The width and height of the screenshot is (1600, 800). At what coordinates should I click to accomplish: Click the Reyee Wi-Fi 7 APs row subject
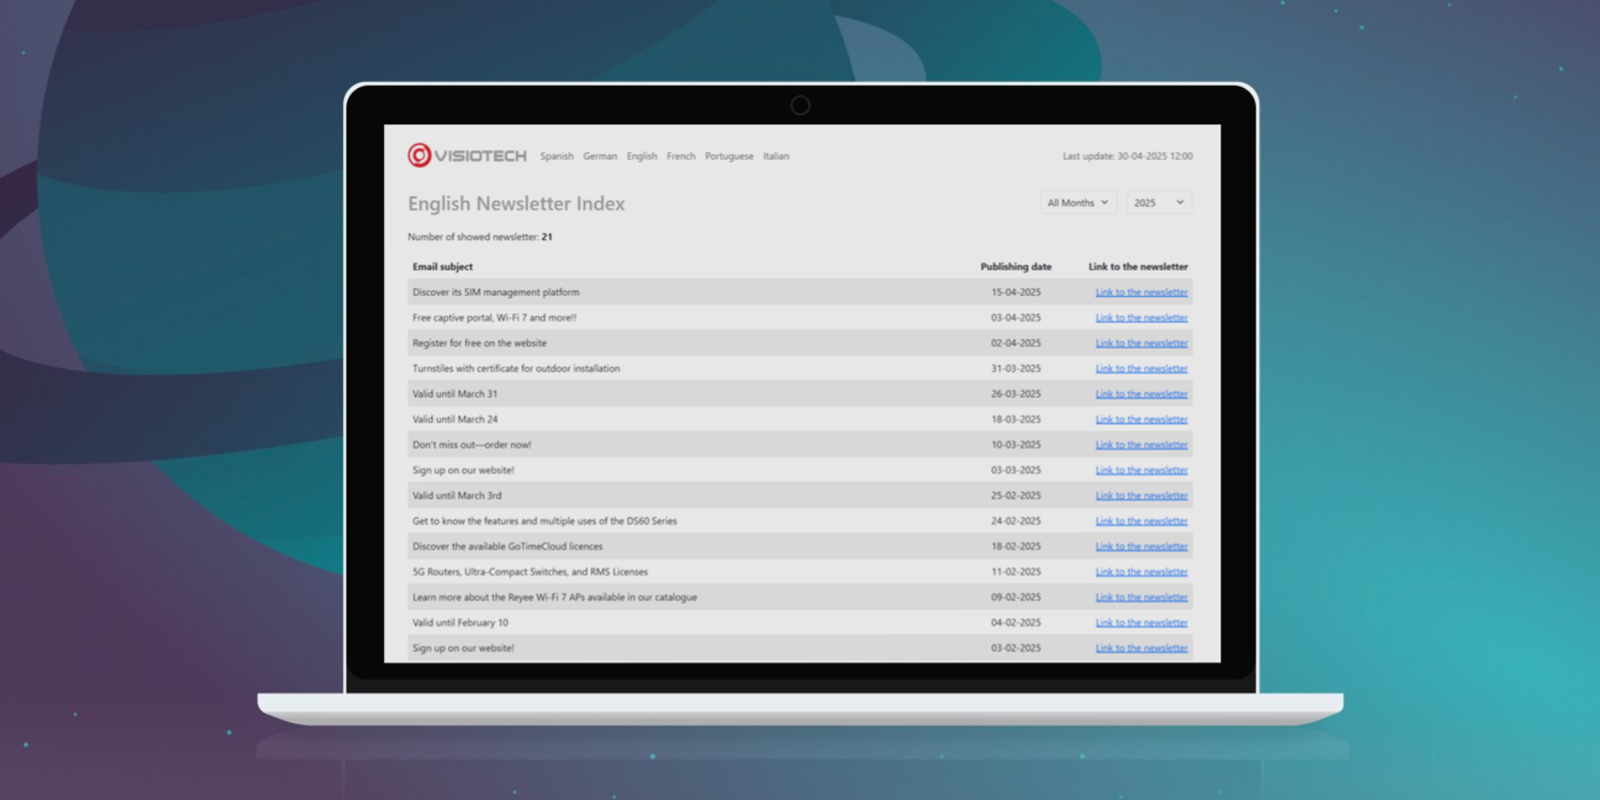coord(554,597)
